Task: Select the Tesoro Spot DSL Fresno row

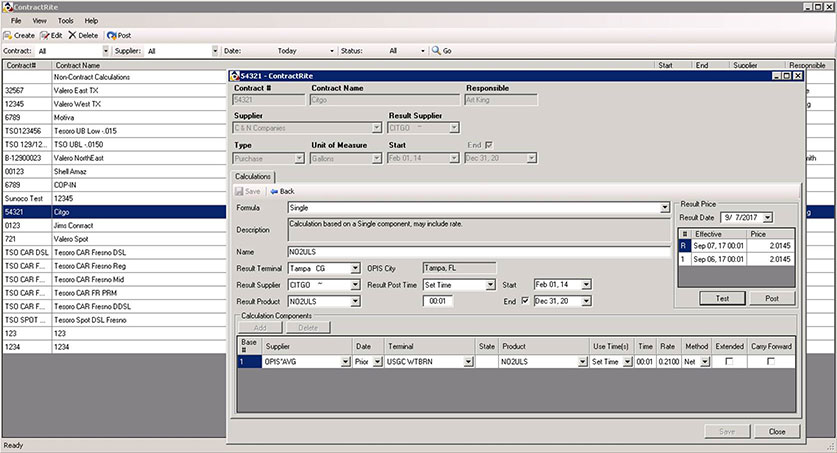Action: (x=114, y=320)
